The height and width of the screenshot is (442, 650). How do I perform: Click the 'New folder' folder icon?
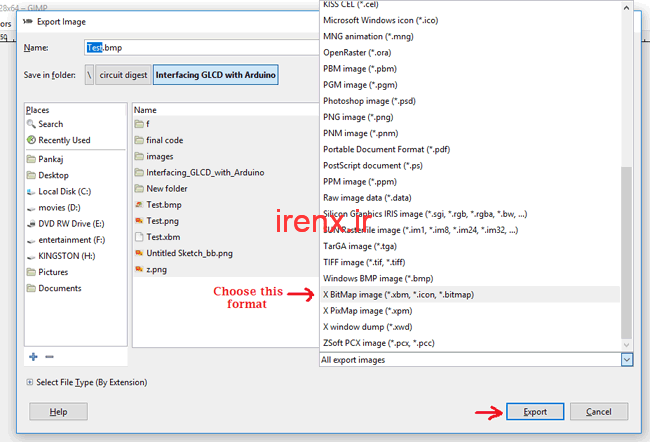click(x=139, y=189)
